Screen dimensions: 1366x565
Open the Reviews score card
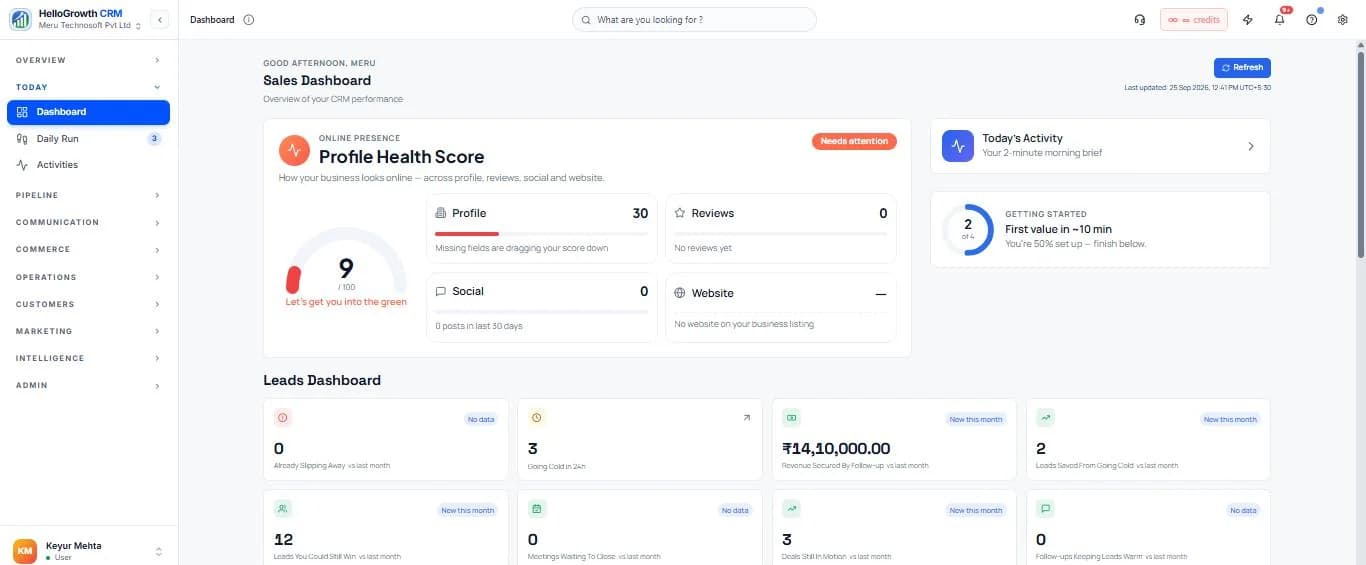780,229
